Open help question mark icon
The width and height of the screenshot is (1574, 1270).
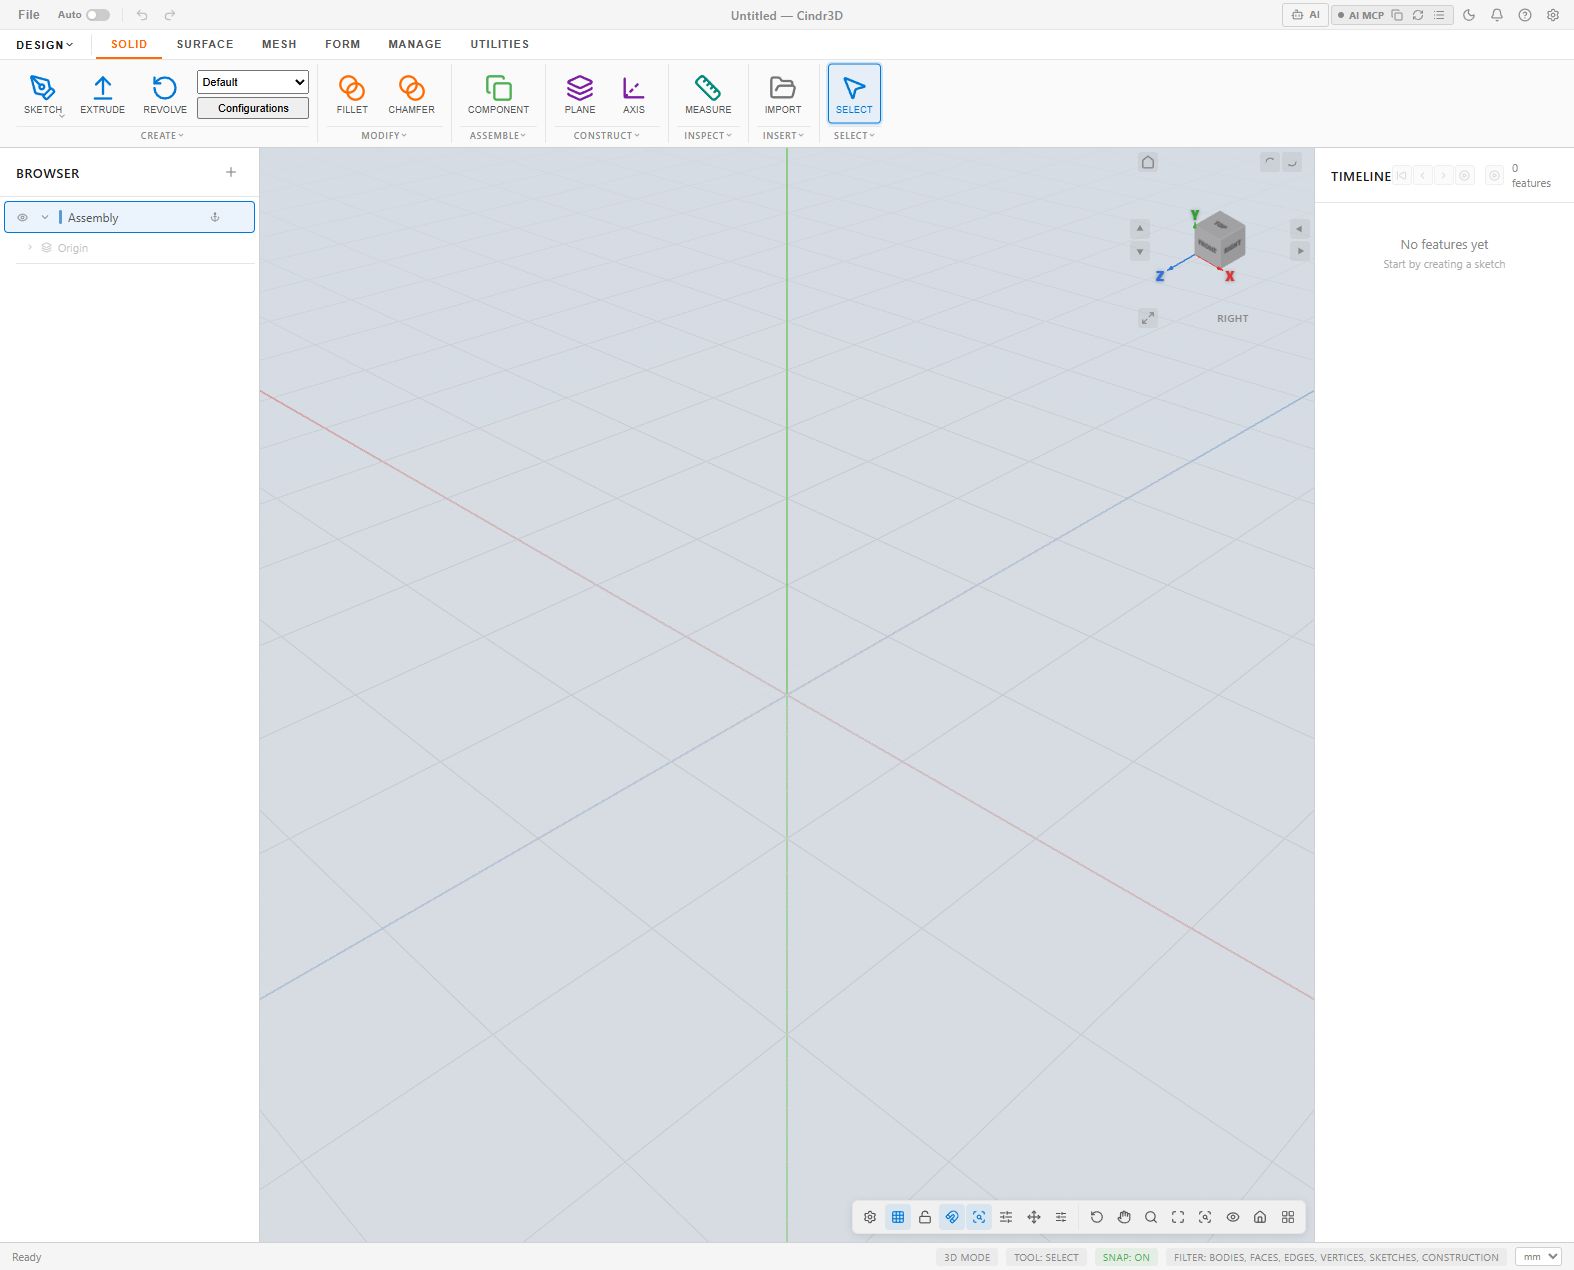tap(1525, 15)
